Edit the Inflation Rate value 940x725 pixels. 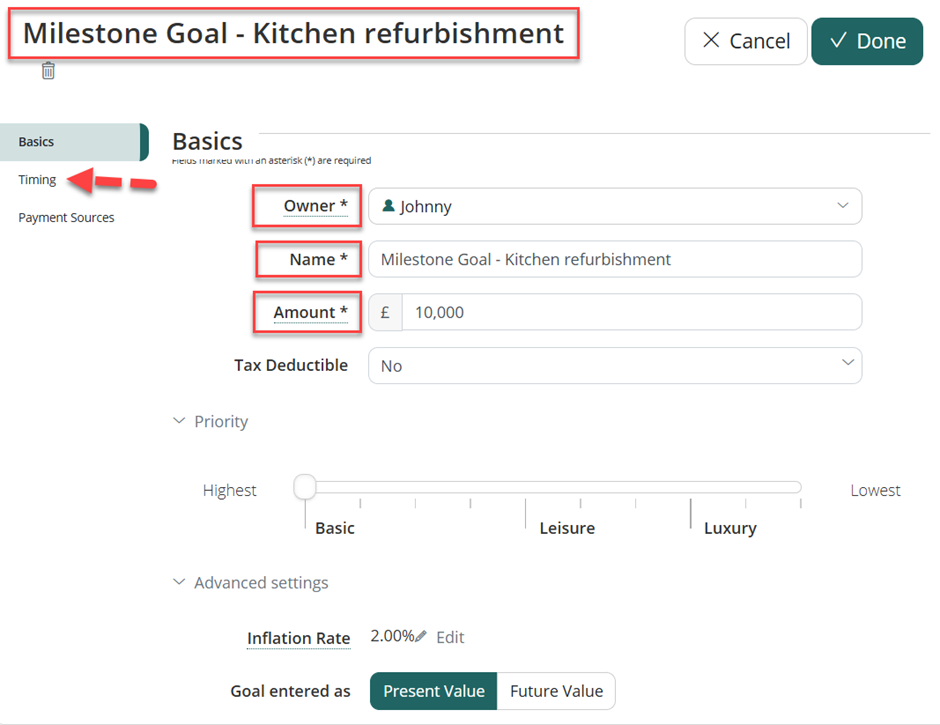coord(450,637)
